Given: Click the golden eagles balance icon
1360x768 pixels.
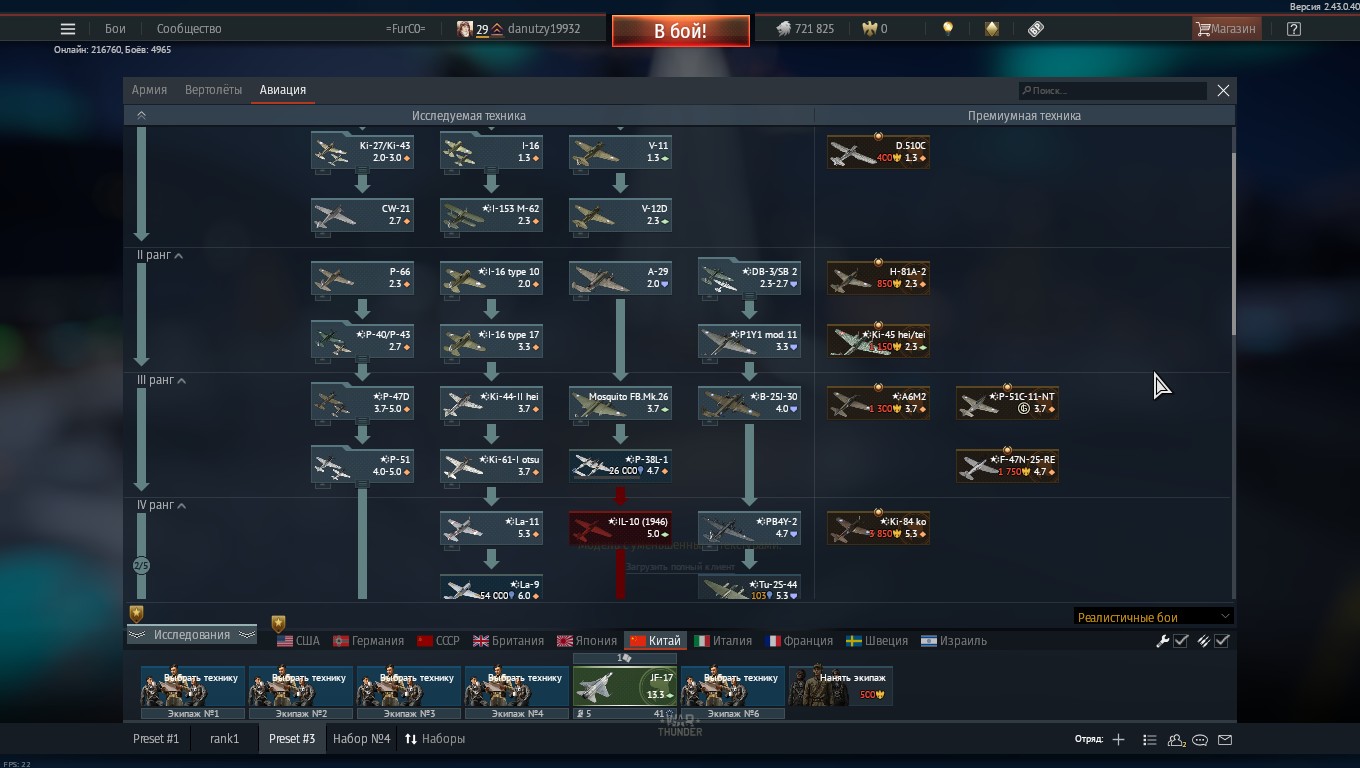Looking at the screenshot, I should pyautogui.click(x=868, y=29).
